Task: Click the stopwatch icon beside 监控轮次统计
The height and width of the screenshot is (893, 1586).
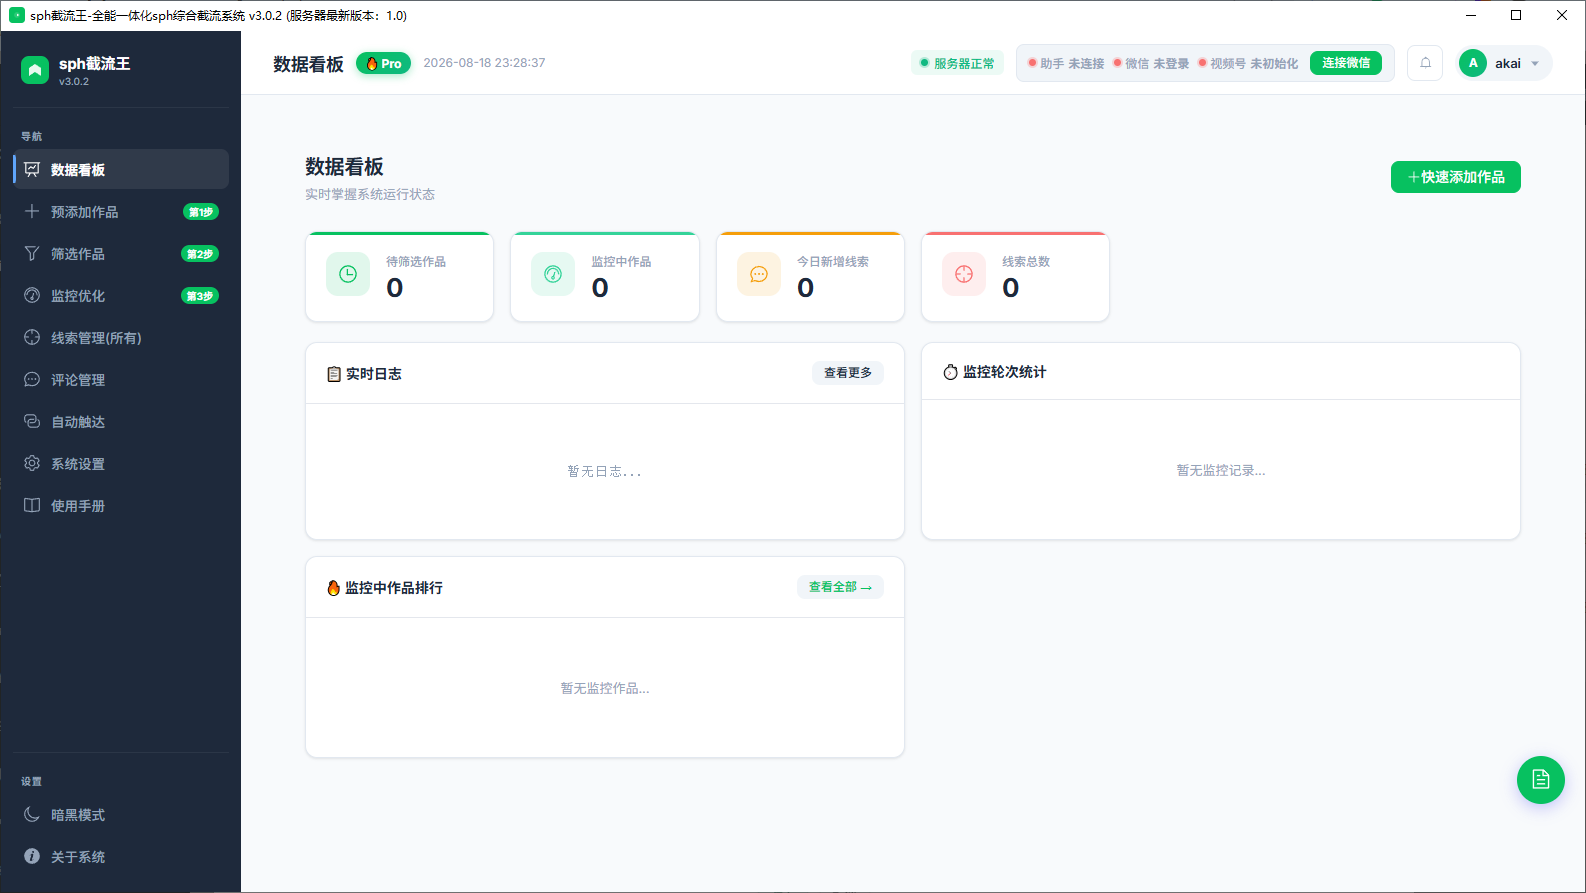Action: click(950, 372)
